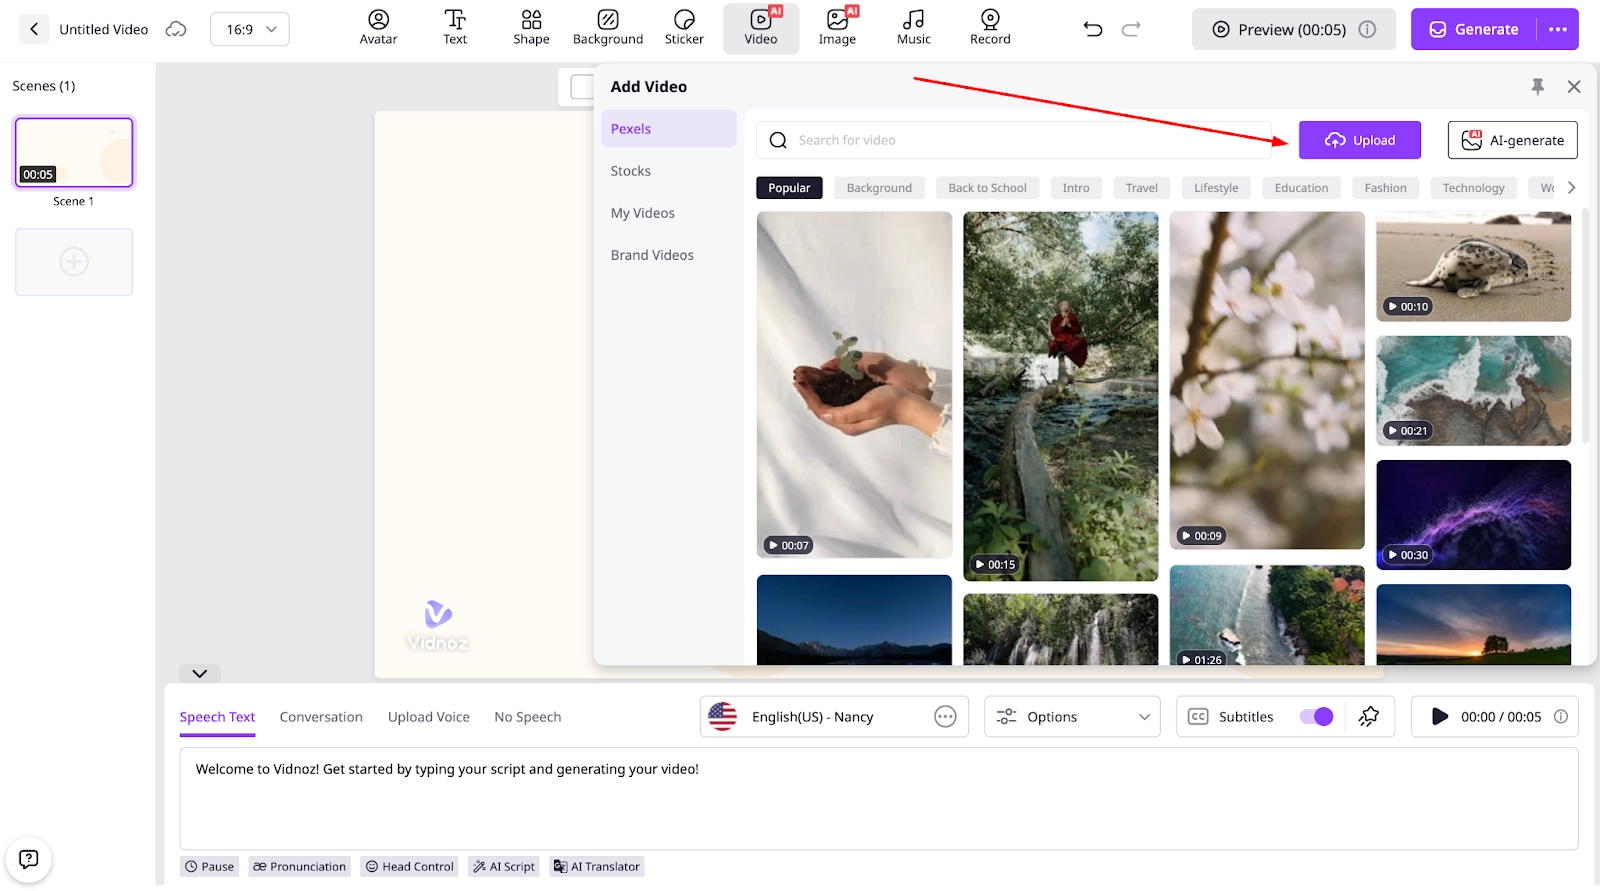The width and height of the screenshot is (1600, 891).
Task: Add a new scene
Action: pos(74,262)
